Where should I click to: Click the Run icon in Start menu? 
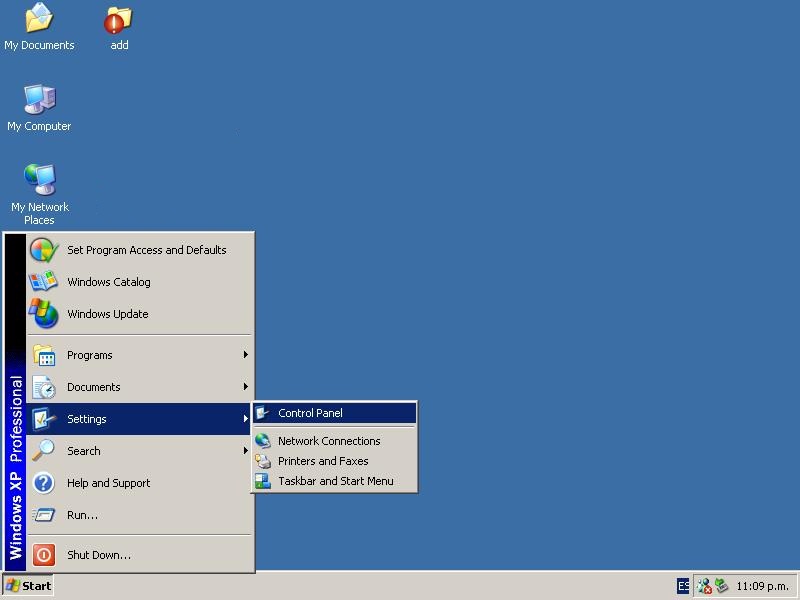44,515
